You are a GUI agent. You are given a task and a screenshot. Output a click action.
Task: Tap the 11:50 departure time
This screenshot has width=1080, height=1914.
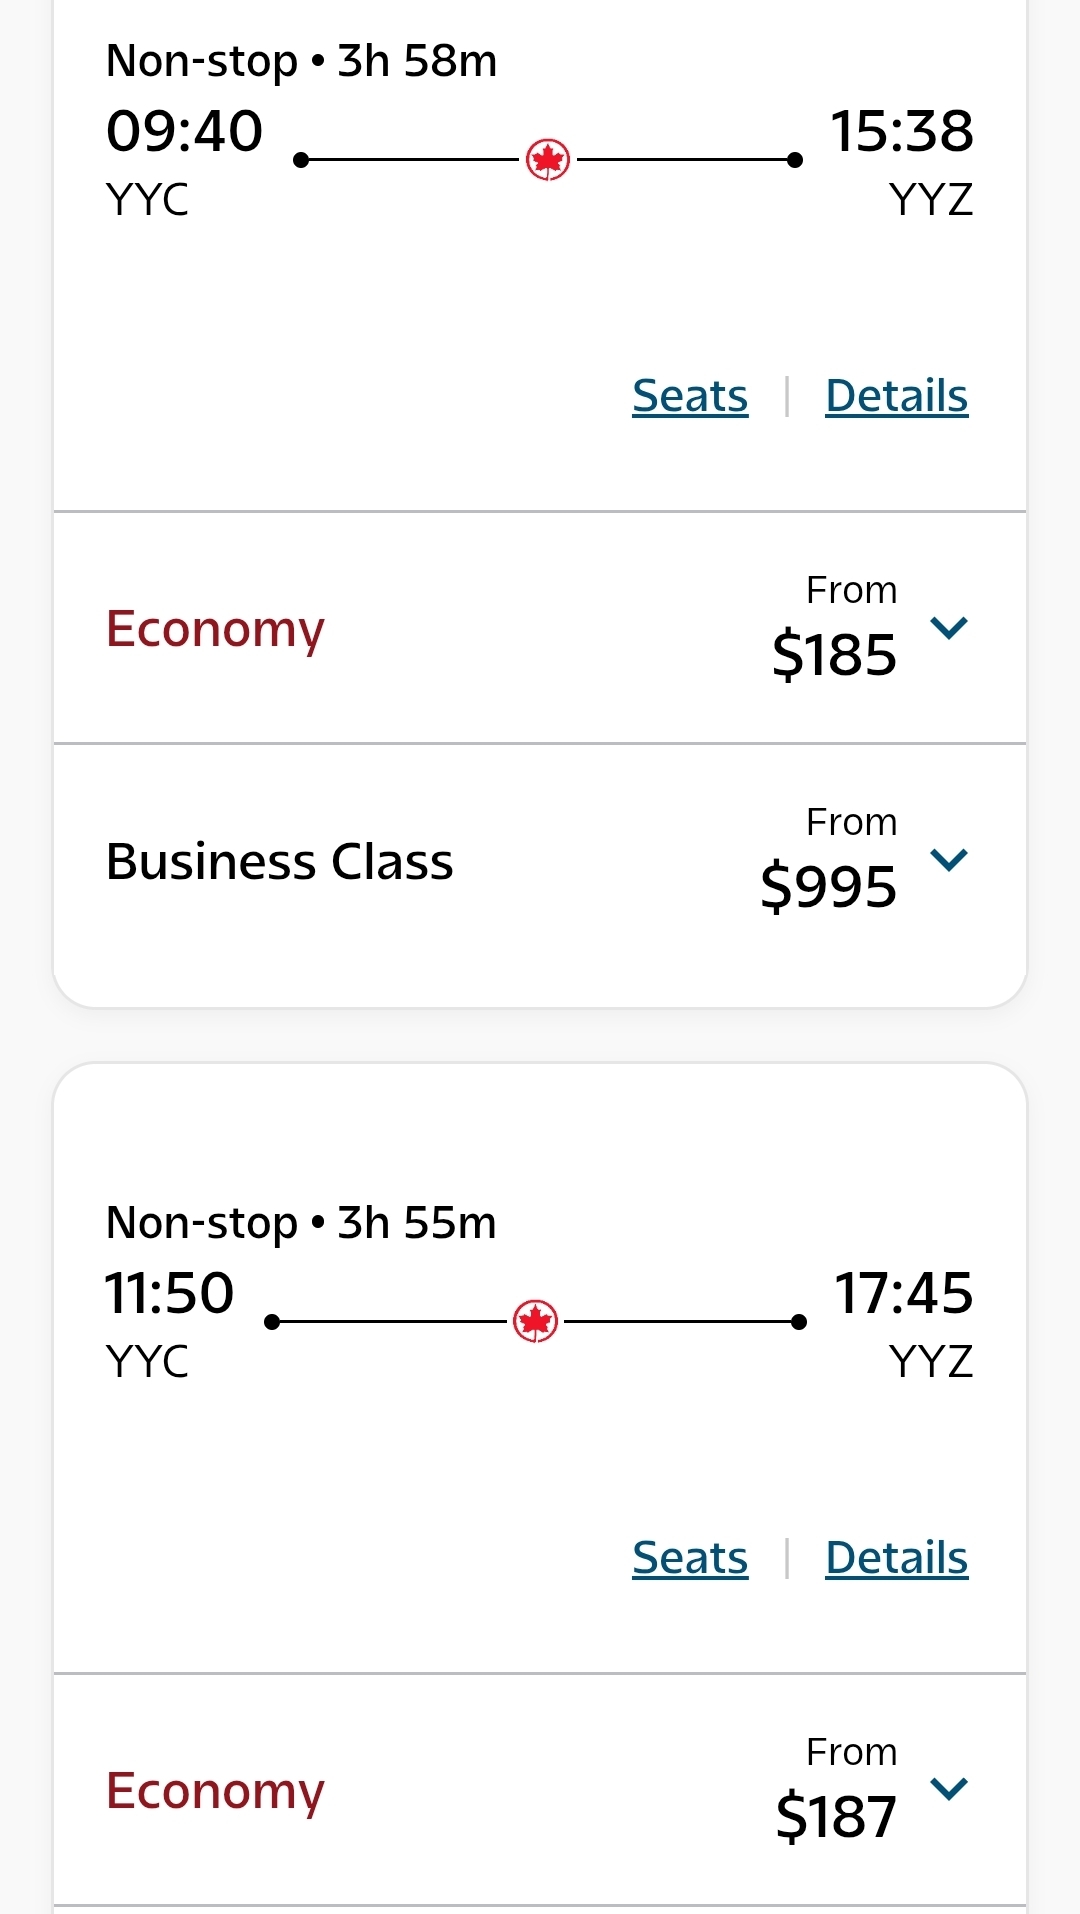pos(170,1294)
